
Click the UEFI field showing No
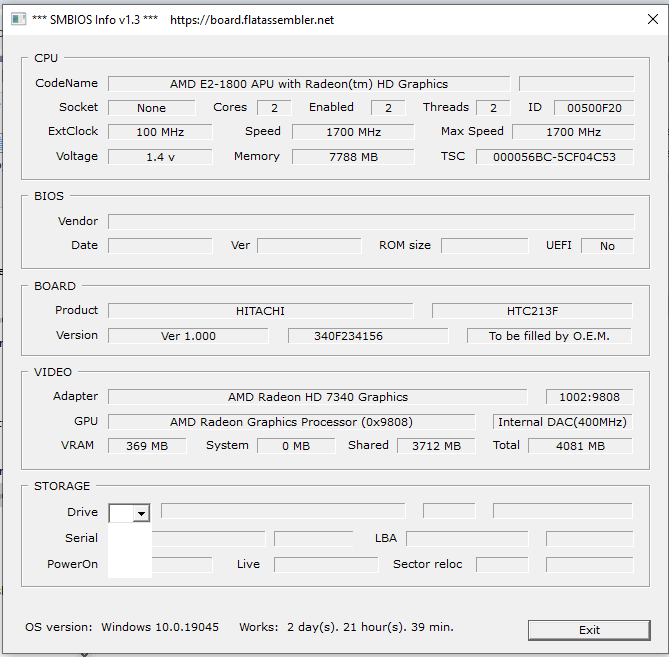[x=607, y=246]
